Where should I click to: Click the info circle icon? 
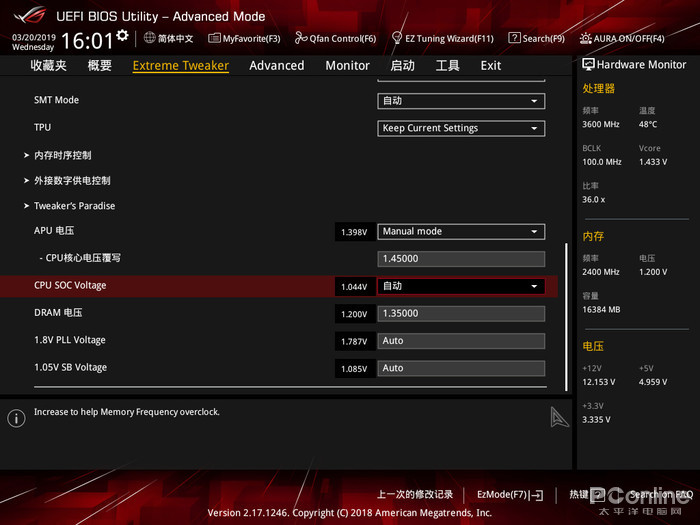point(17,418)
